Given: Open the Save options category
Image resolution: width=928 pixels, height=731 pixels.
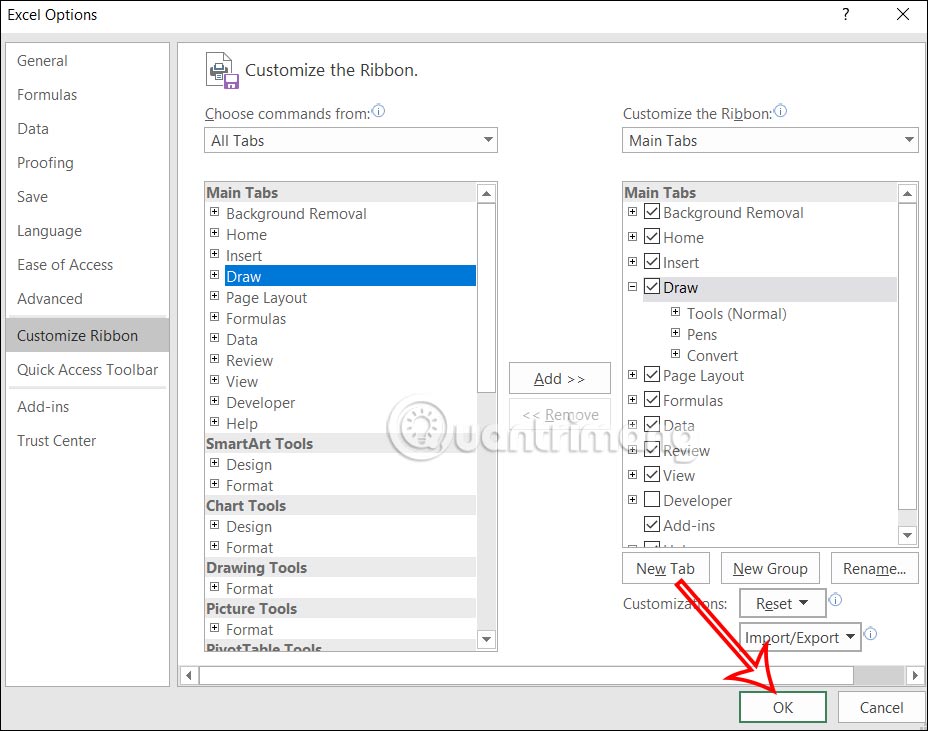Looking at the screenshot, I should point(88,197).
